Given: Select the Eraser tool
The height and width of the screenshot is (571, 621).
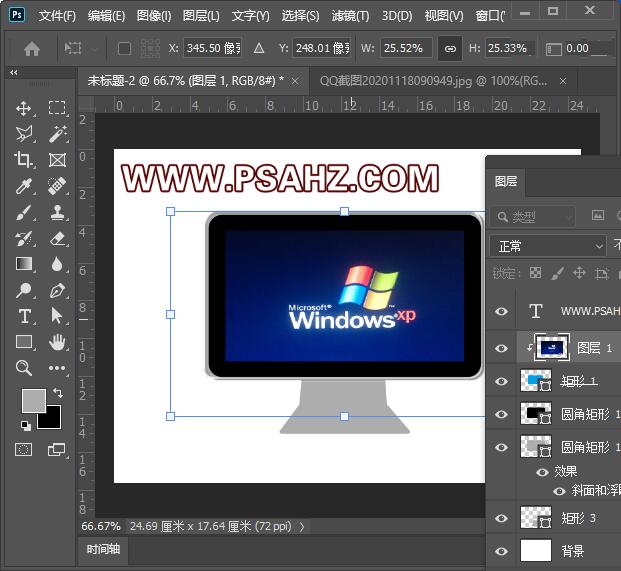Looking at the screenshot, I should coord(57,238).
